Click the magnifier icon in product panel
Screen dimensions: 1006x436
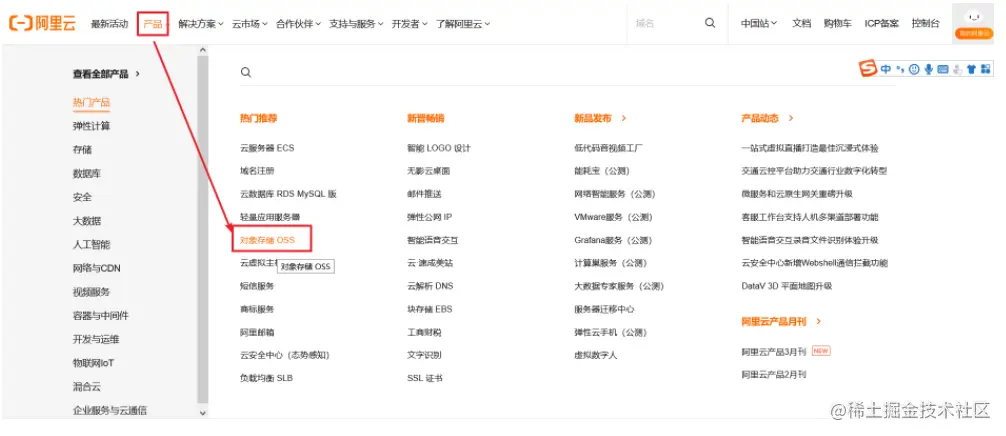point(246,72)
